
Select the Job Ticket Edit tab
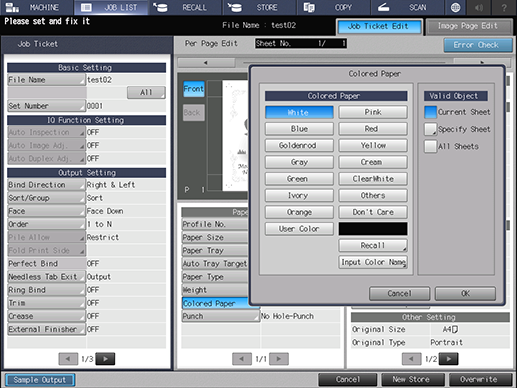click(379, 27)
